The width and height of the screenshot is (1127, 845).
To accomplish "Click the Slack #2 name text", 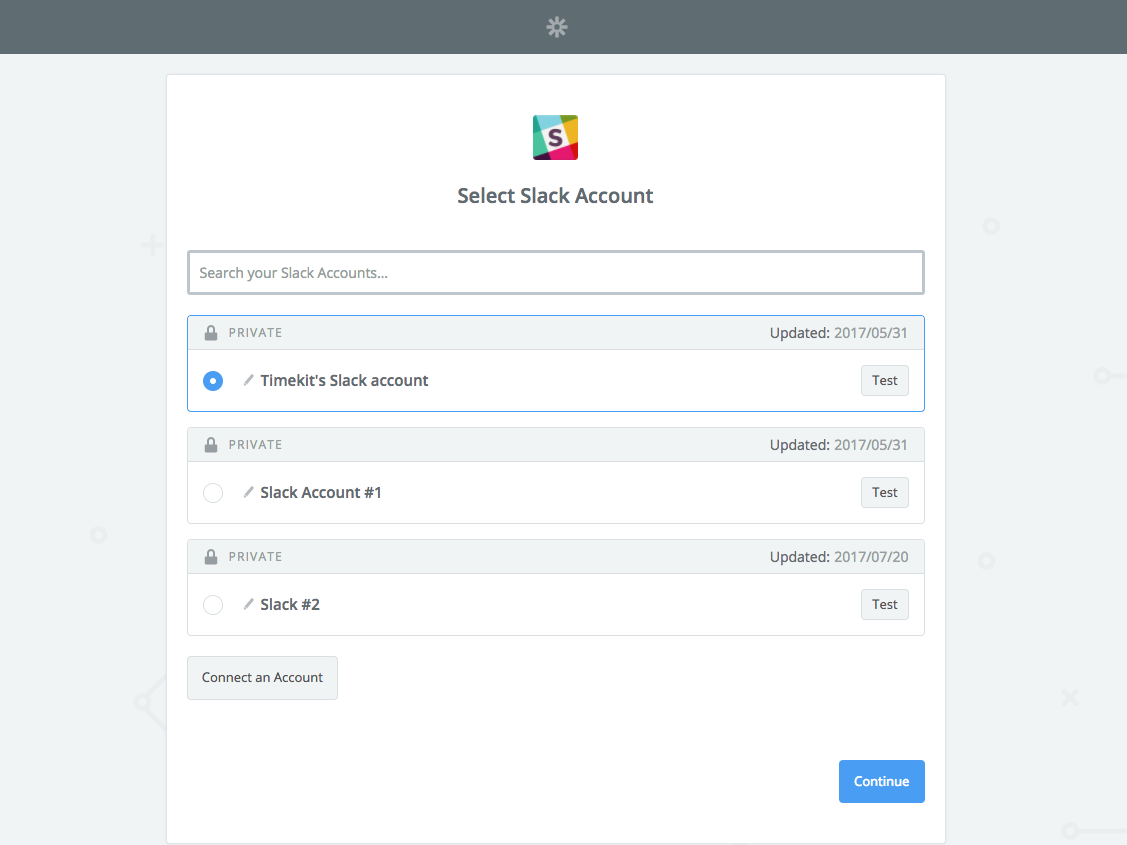I will [x=290, y=605].
